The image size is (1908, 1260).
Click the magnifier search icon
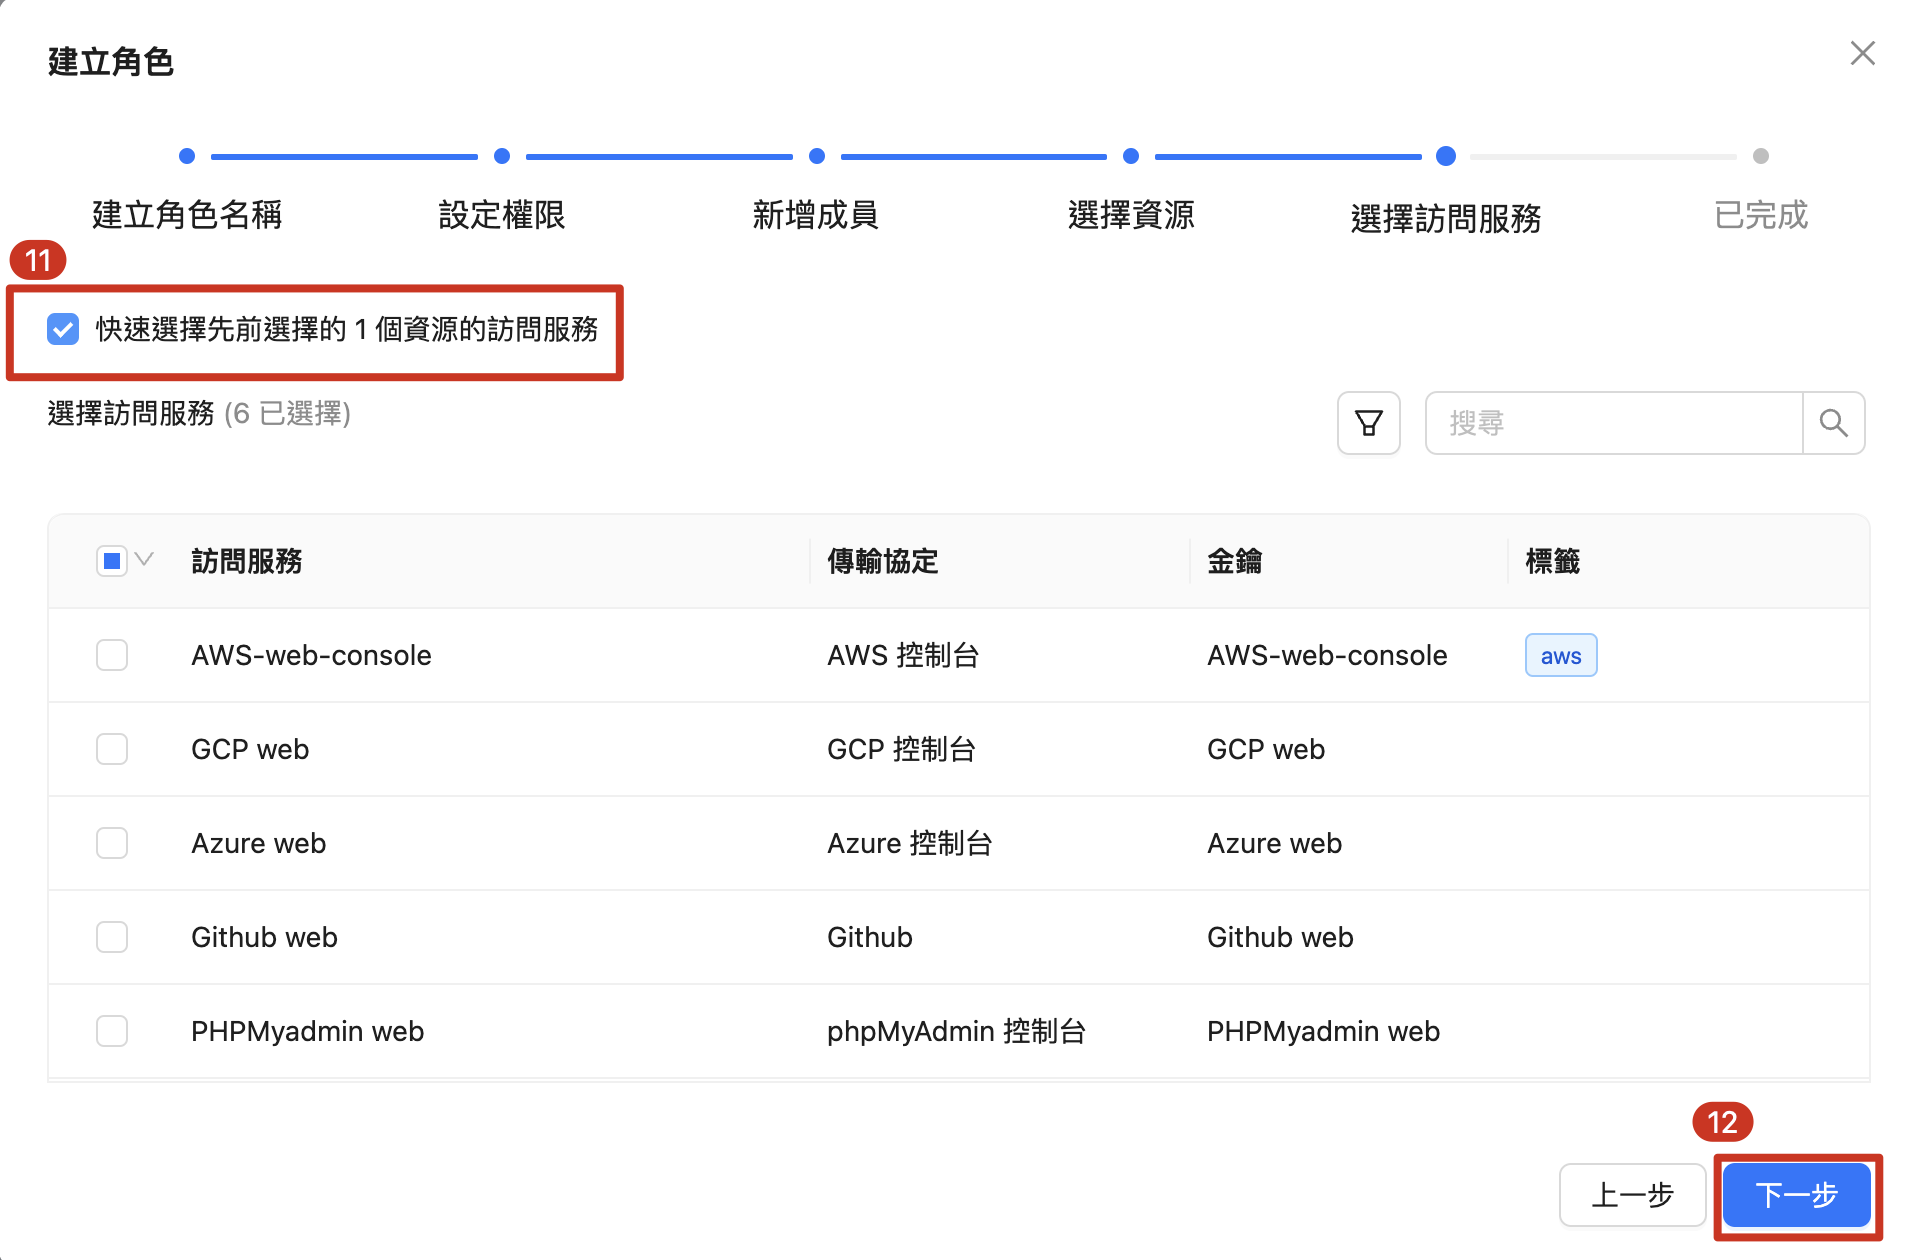tap(1833, 423)
